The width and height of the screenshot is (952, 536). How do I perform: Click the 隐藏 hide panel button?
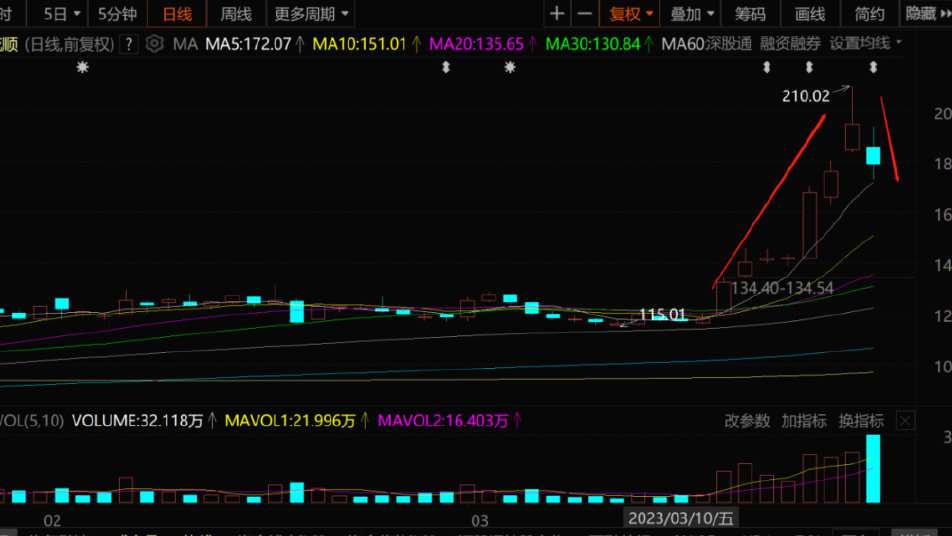coord(927,13)
